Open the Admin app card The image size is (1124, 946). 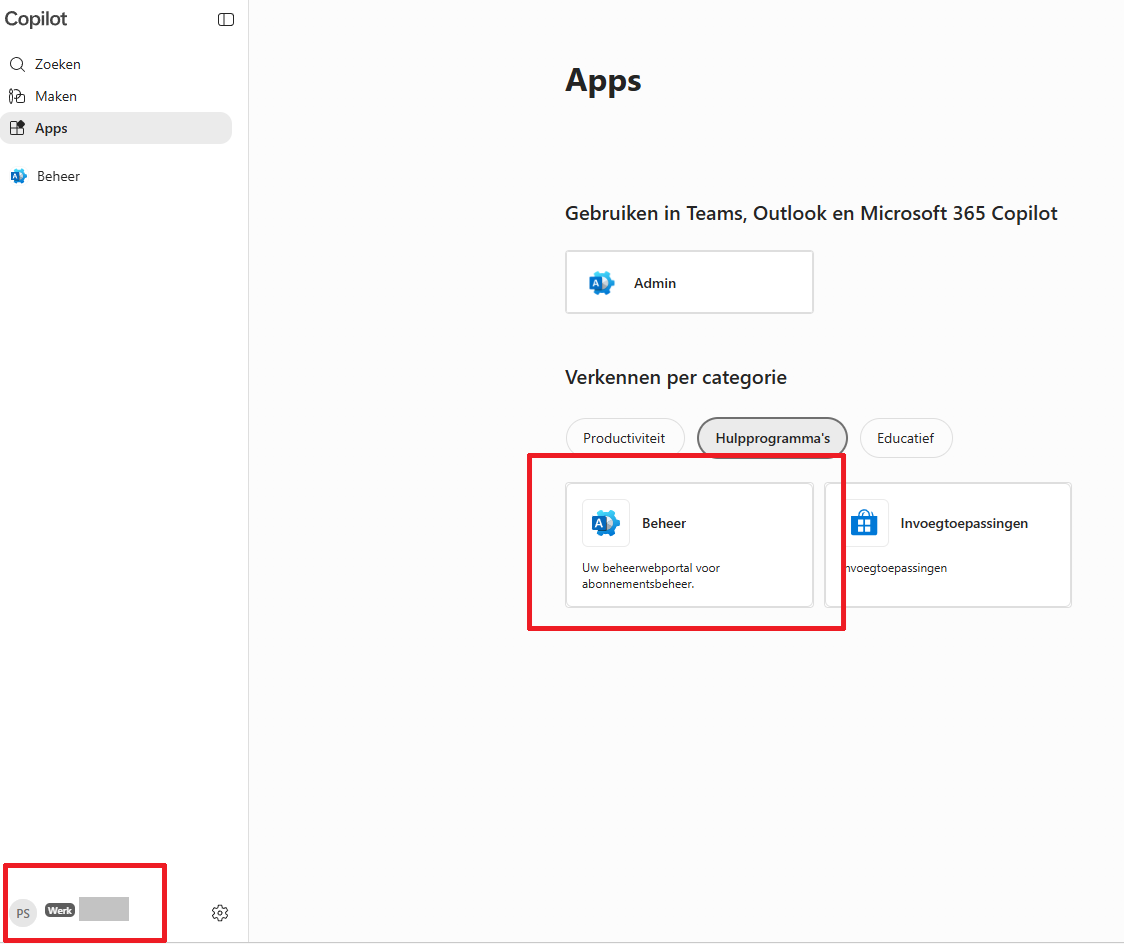pyautogui.click(x=689, y=282)
